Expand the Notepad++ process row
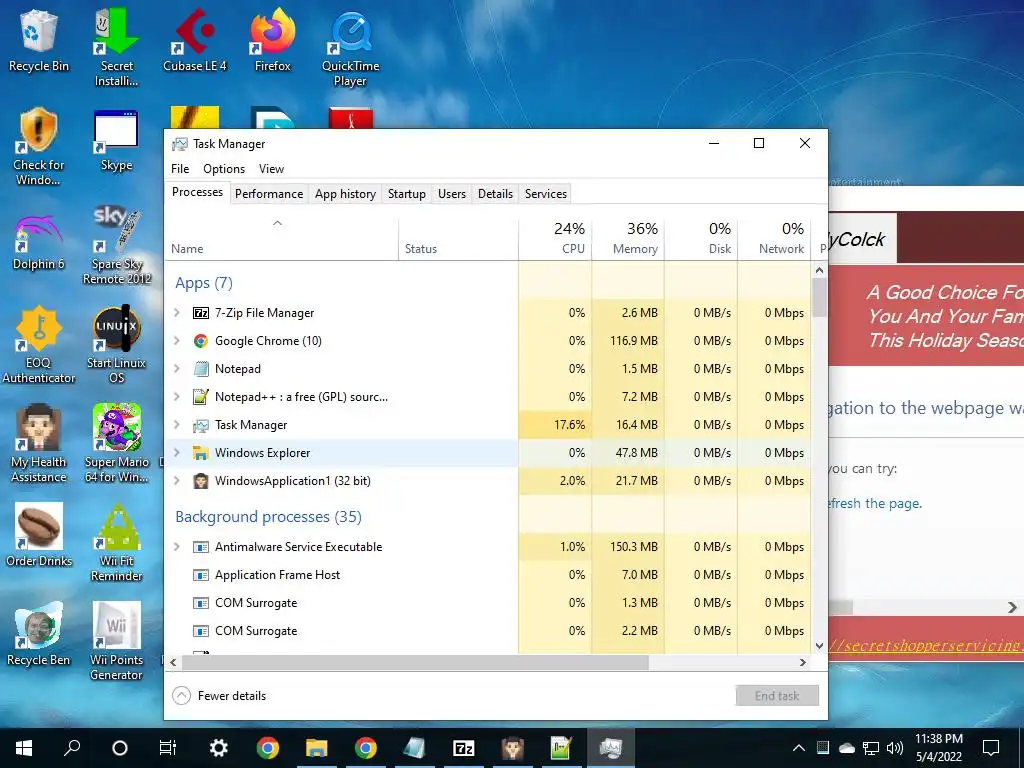 coord(176,397)
